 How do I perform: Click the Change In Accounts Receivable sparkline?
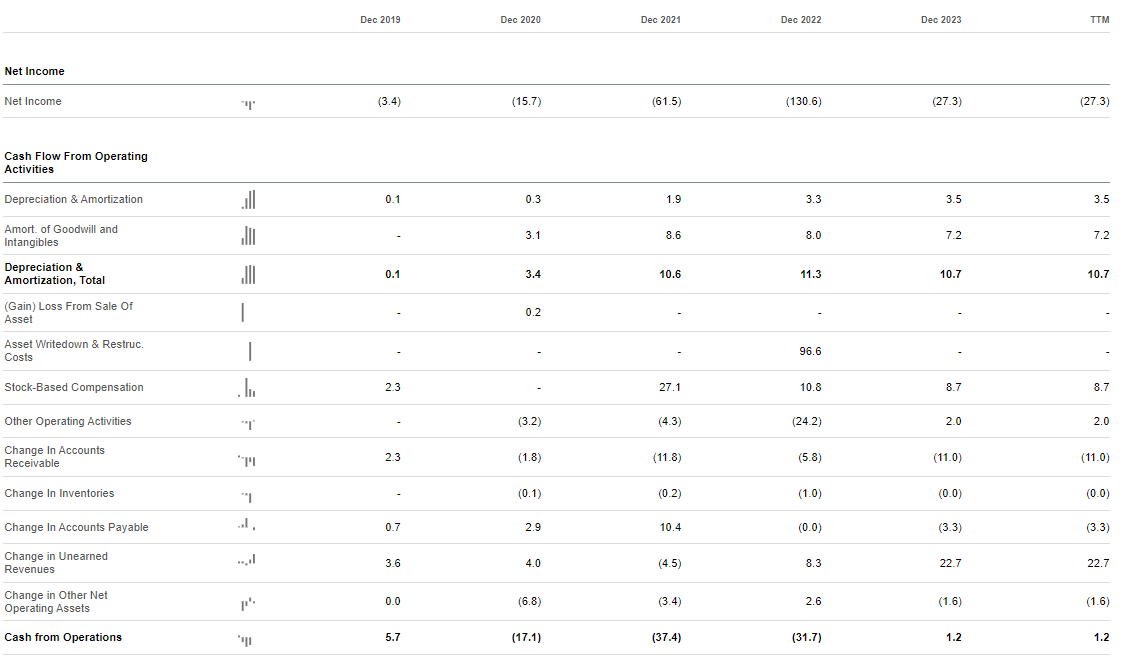coord(248,459)
